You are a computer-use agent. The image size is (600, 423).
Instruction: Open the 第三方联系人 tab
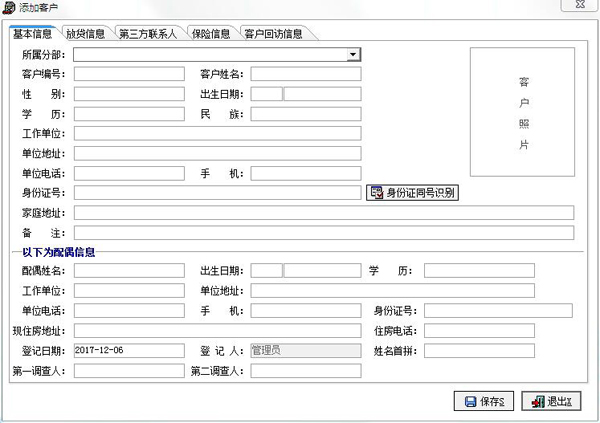pos(147,33)
